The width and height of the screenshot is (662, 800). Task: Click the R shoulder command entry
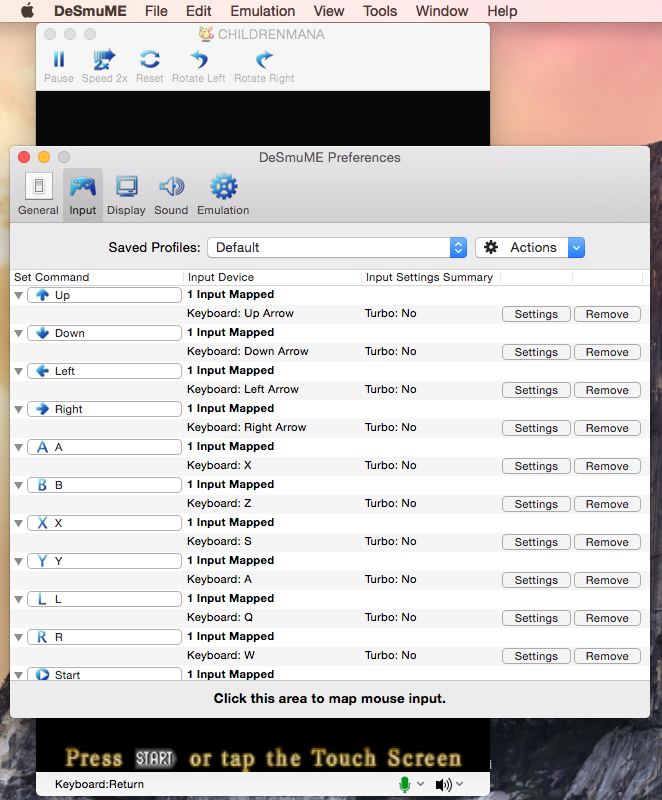coord(104,637)
